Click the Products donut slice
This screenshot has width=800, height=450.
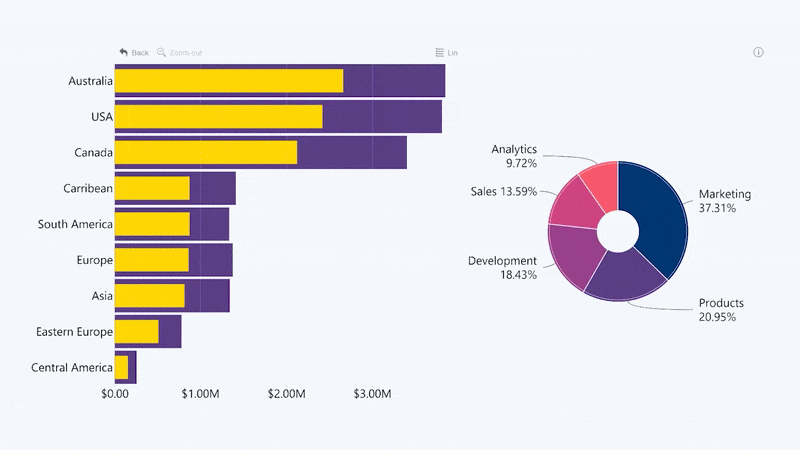628,277
